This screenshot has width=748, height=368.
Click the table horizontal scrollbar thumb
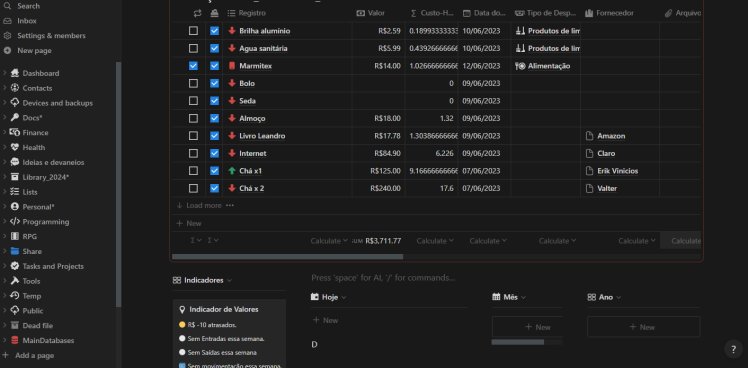[288, 257]
